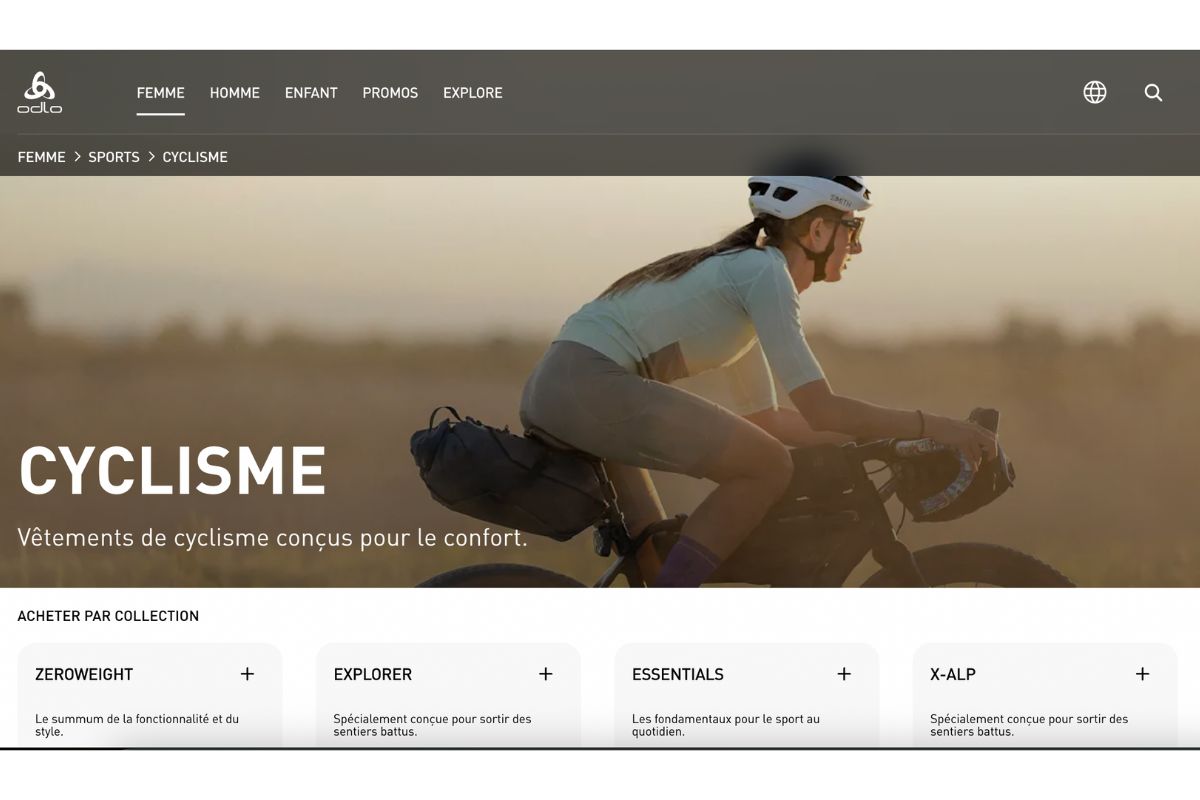Click FEMME breadcrumb link
This screenshot has height=800, width=1200.
(x=41, y=157)
